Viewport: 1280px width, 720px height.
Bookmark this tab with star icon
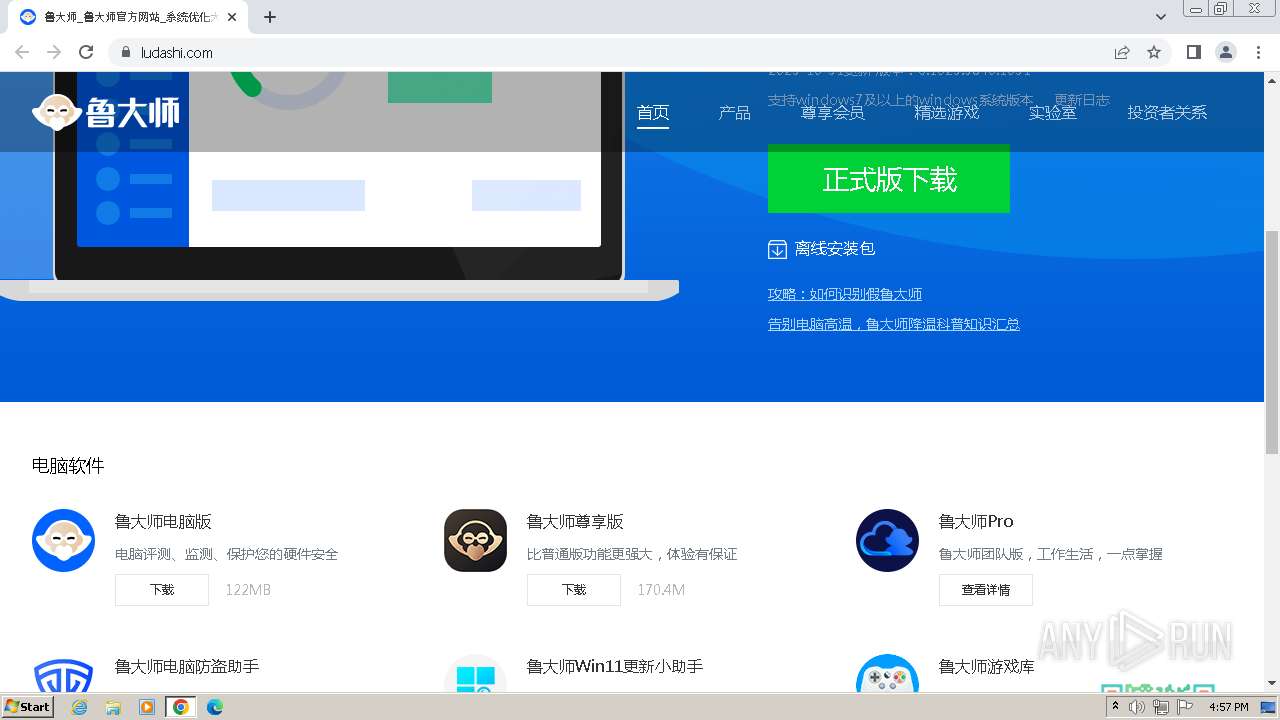pyautogui.click(x=1154, y=52)
